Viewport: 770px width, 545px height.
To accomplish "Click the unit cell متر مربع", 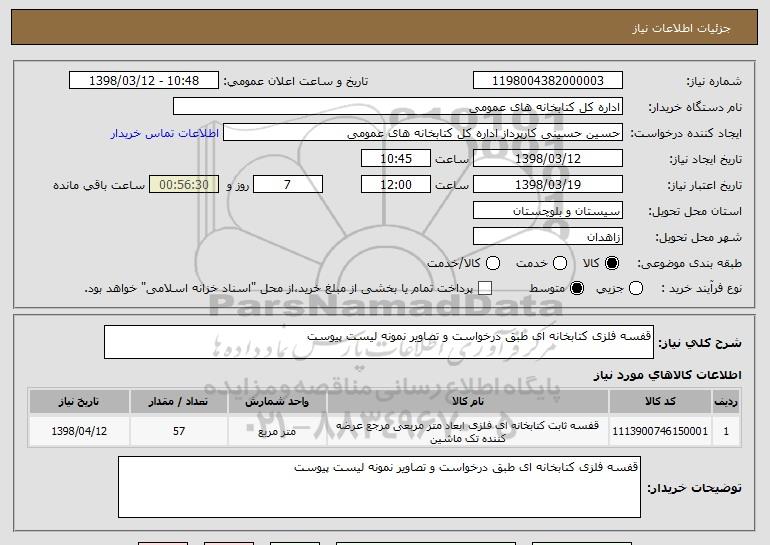I will click(x=277, y=432).
